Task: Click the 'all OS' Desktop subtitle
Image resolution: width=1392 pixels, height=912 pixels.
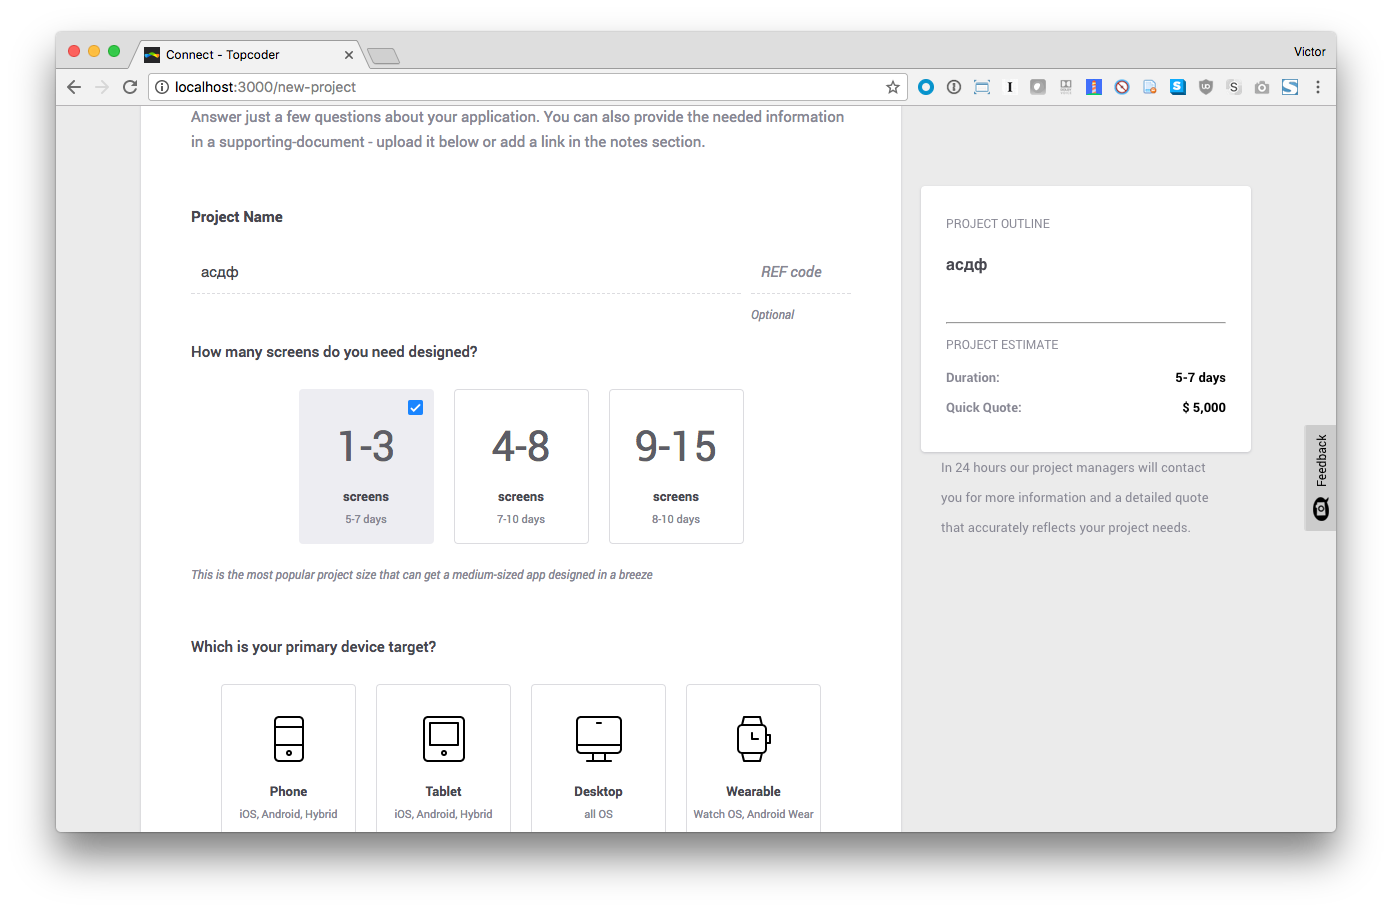Action: (x=599, y=814)
